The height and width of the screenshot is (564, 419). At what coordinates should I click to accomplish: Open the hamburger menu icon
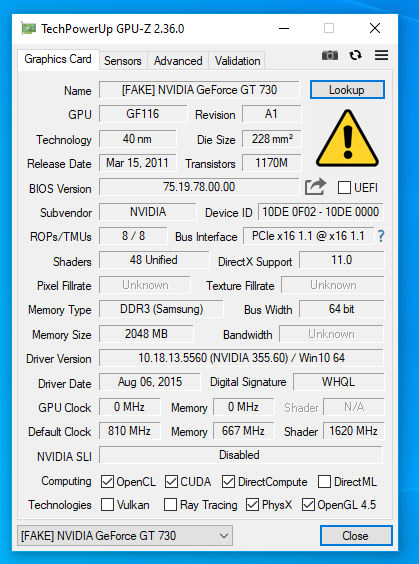click(381, 55)
